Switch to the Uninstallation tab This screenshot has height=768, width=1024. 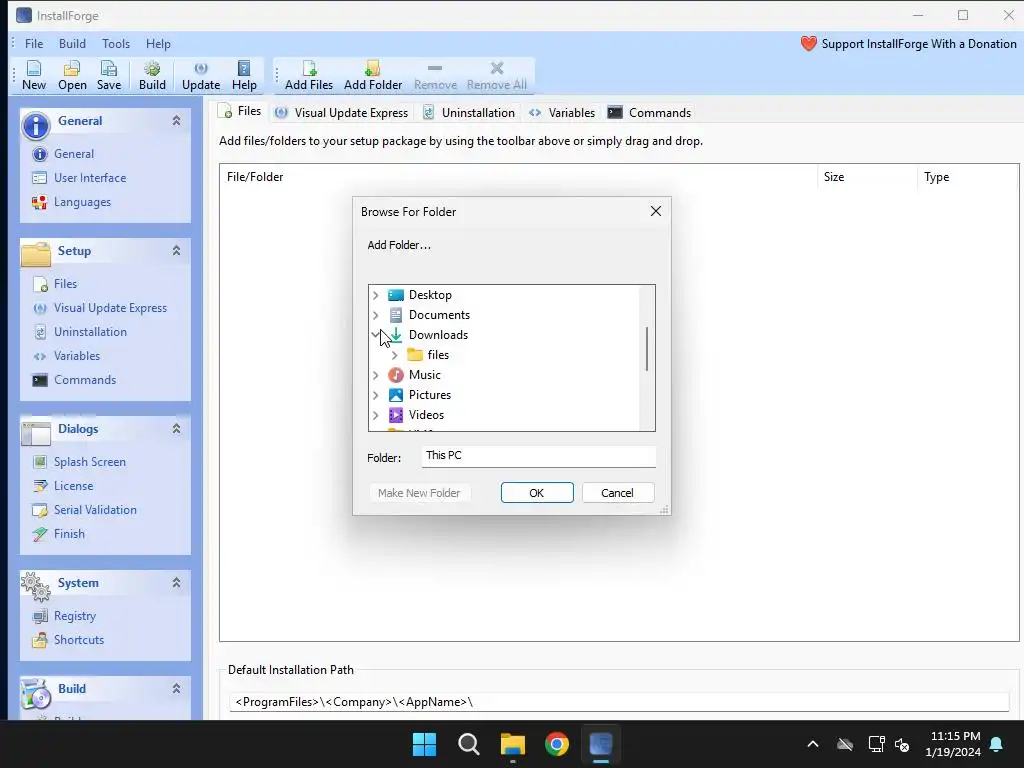coord(469,113)
